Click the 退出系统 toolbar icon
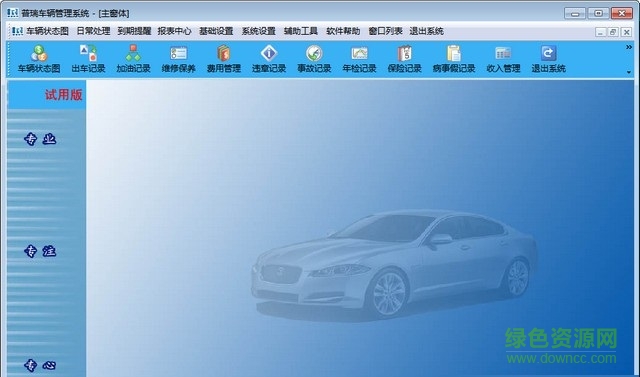This screenshot has height=377, width=640. (x=548, y=59)
